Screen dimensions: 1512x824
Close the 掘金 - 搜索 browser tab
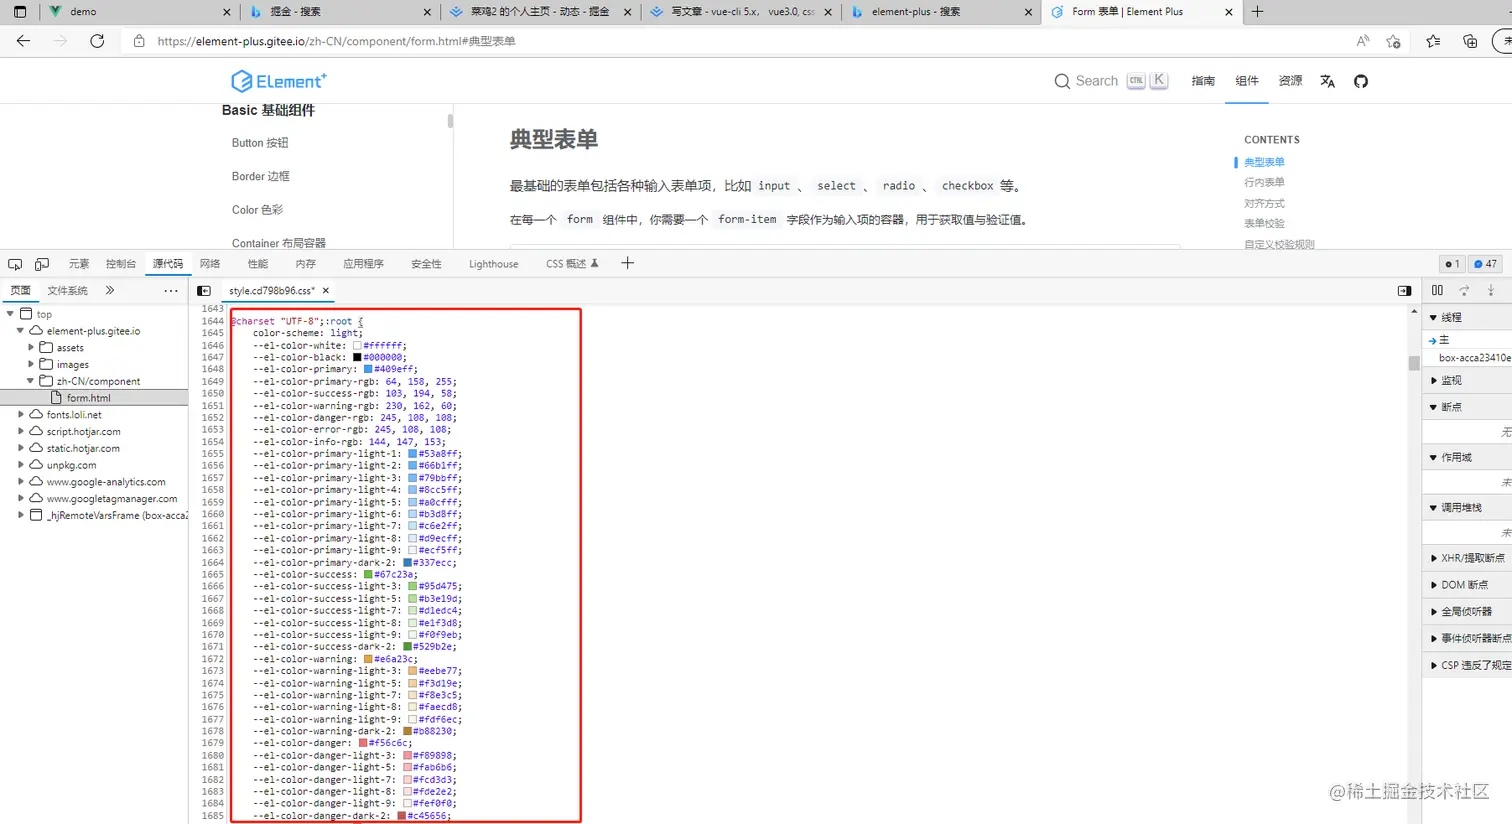tap(428, 12)
